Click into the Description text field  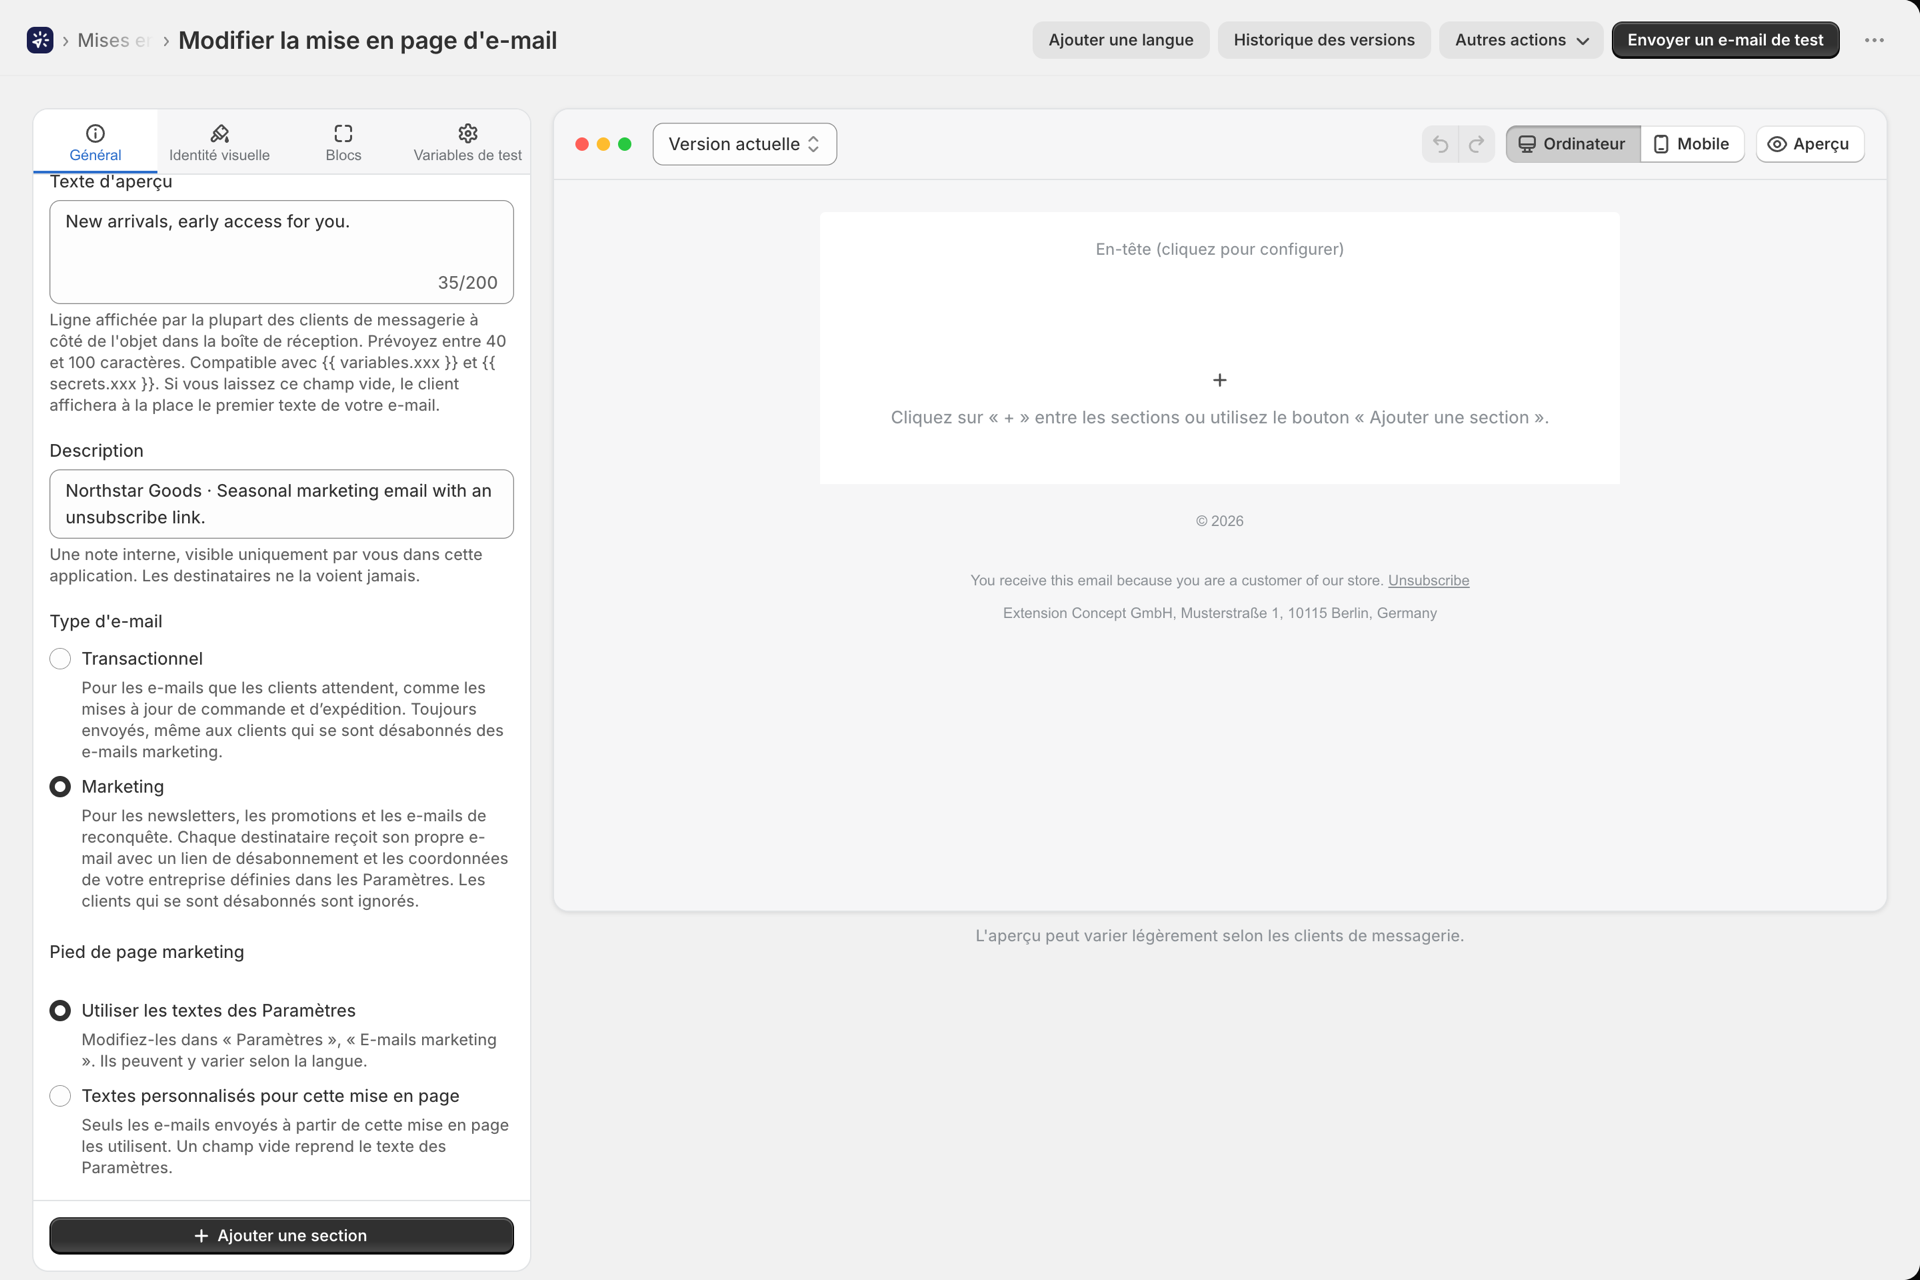281,504
